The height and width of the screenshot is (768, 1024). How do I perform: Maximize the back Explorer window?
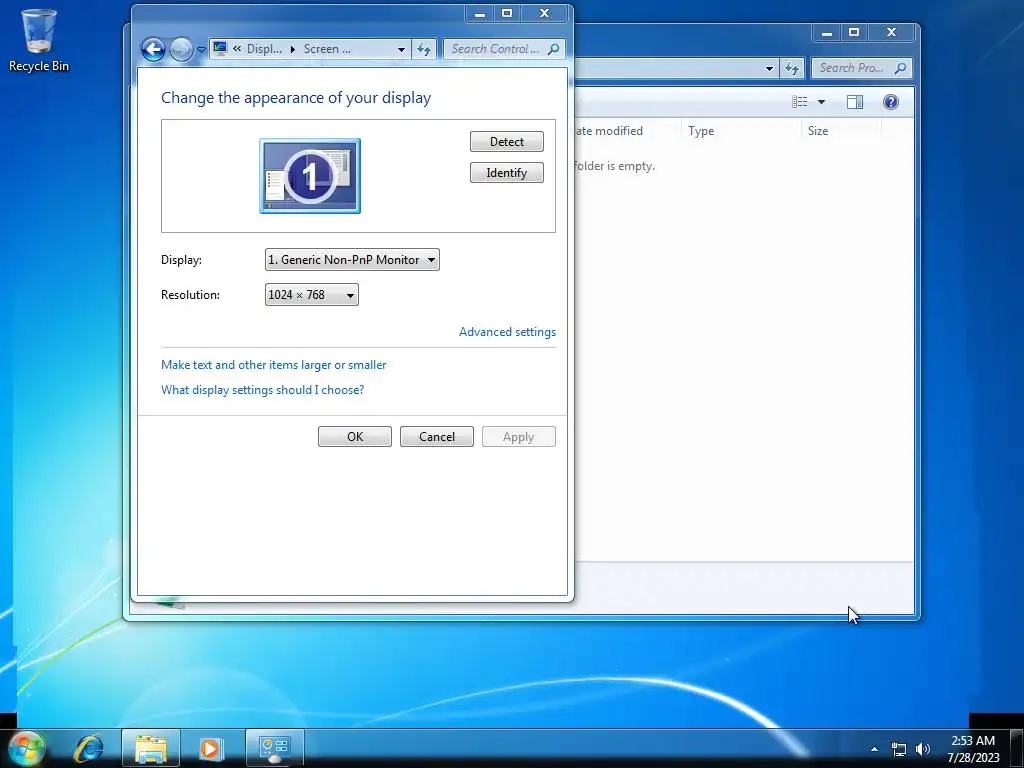click(854, 33)
